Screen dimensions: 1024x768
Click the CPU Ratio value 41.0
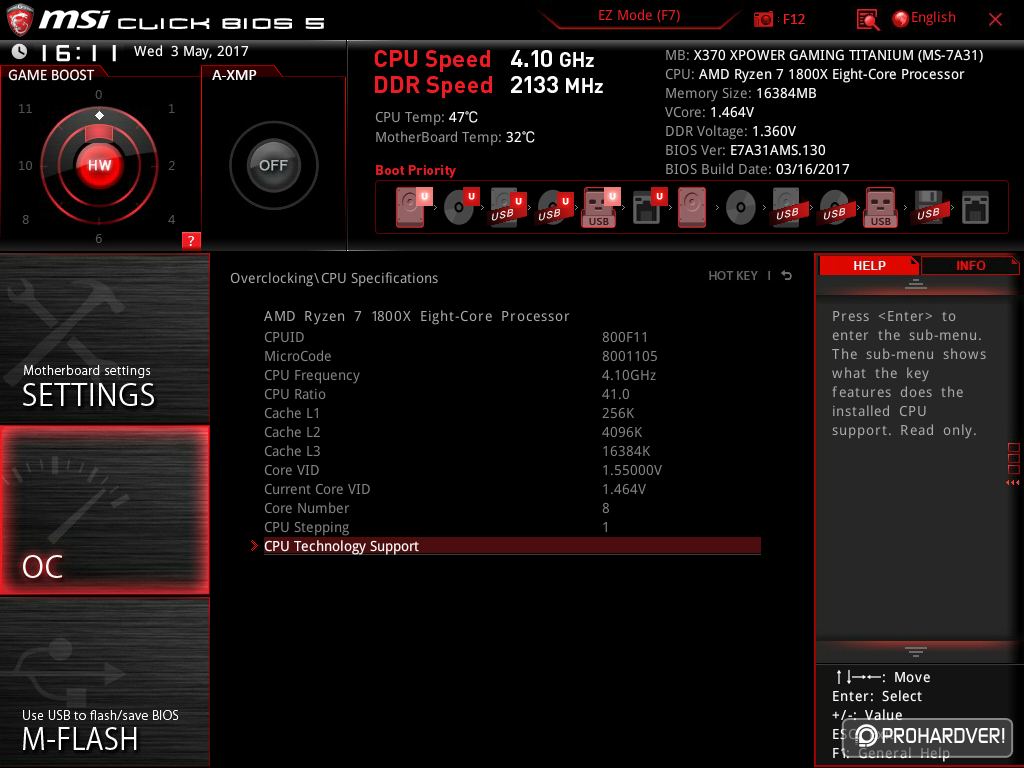[x=615, y=394]
